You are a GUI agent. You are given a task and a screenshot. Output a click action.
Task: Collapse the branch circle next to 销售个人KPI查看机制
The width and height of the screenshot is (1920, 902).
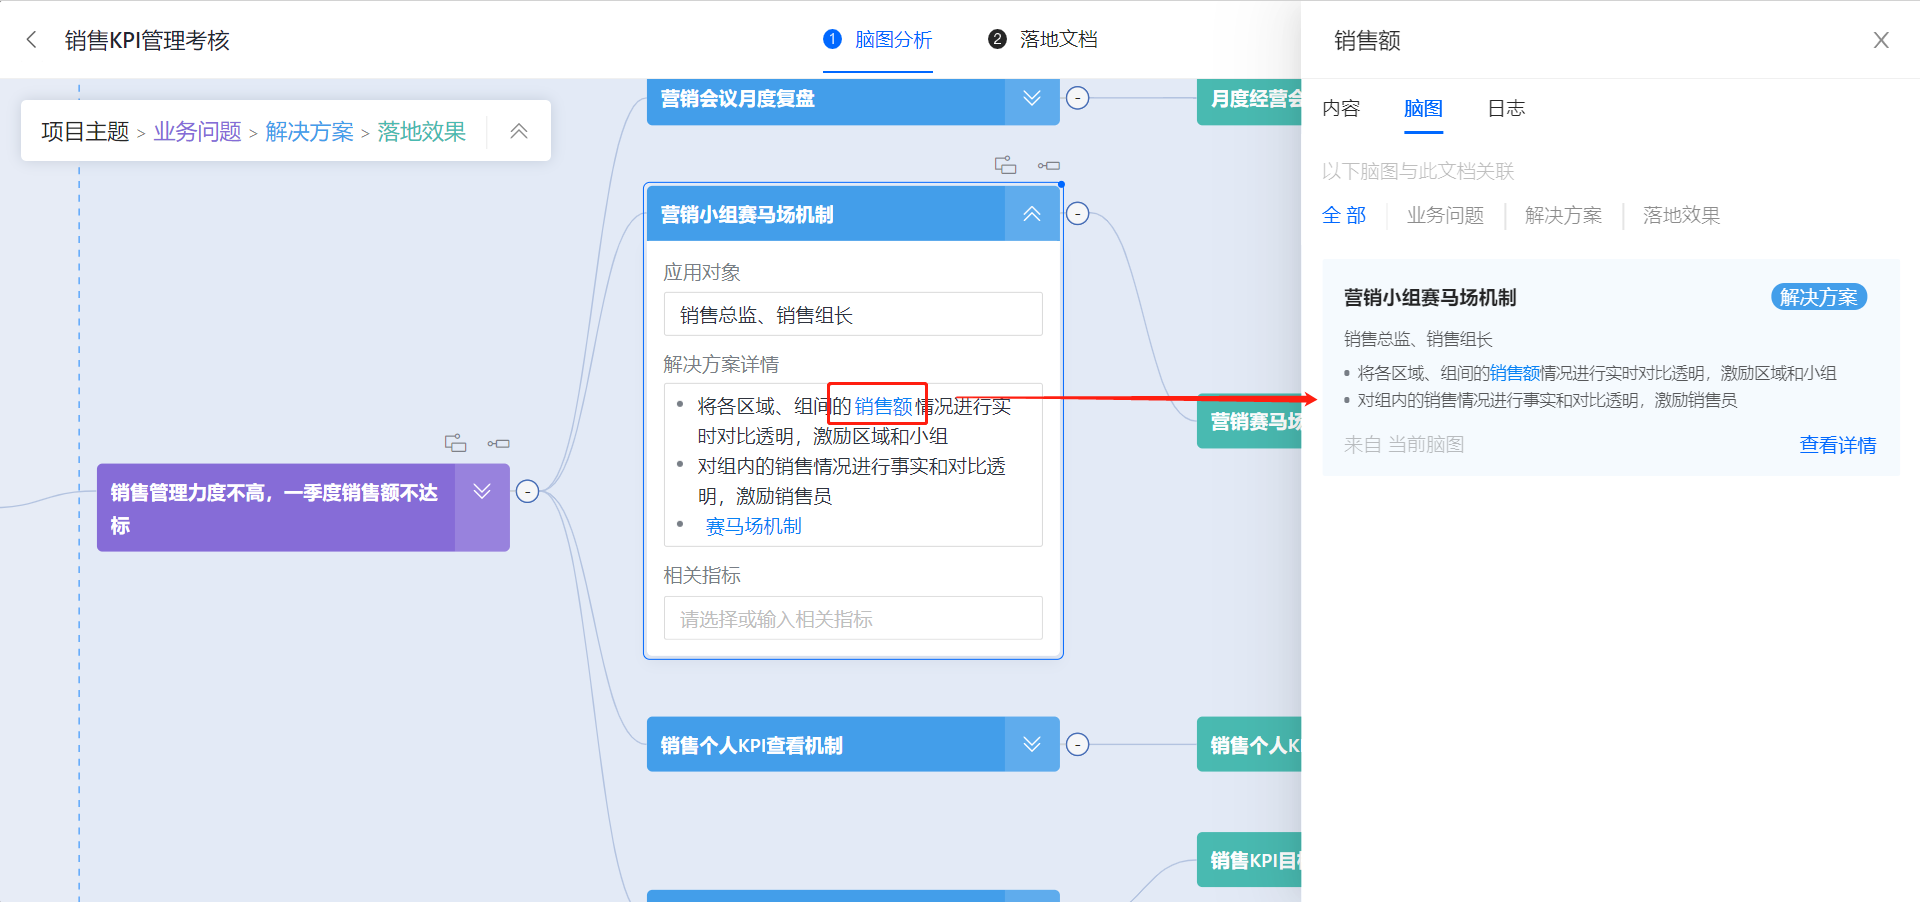1077,744
